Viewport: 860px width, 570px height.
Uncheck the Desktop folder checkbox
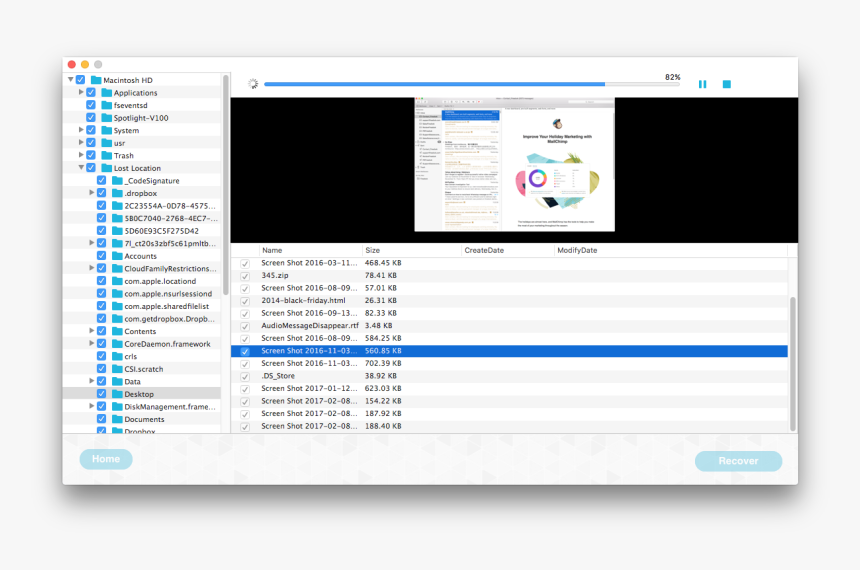(101, 393)
